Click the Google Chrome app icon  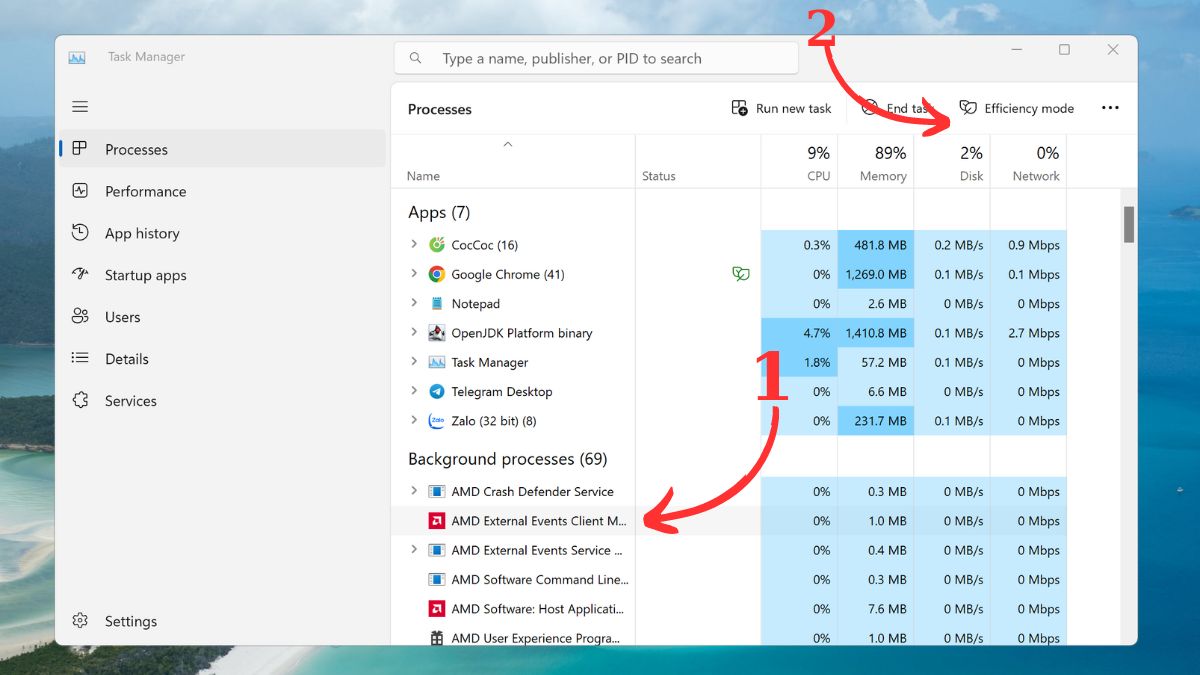[x=437, y=274]
